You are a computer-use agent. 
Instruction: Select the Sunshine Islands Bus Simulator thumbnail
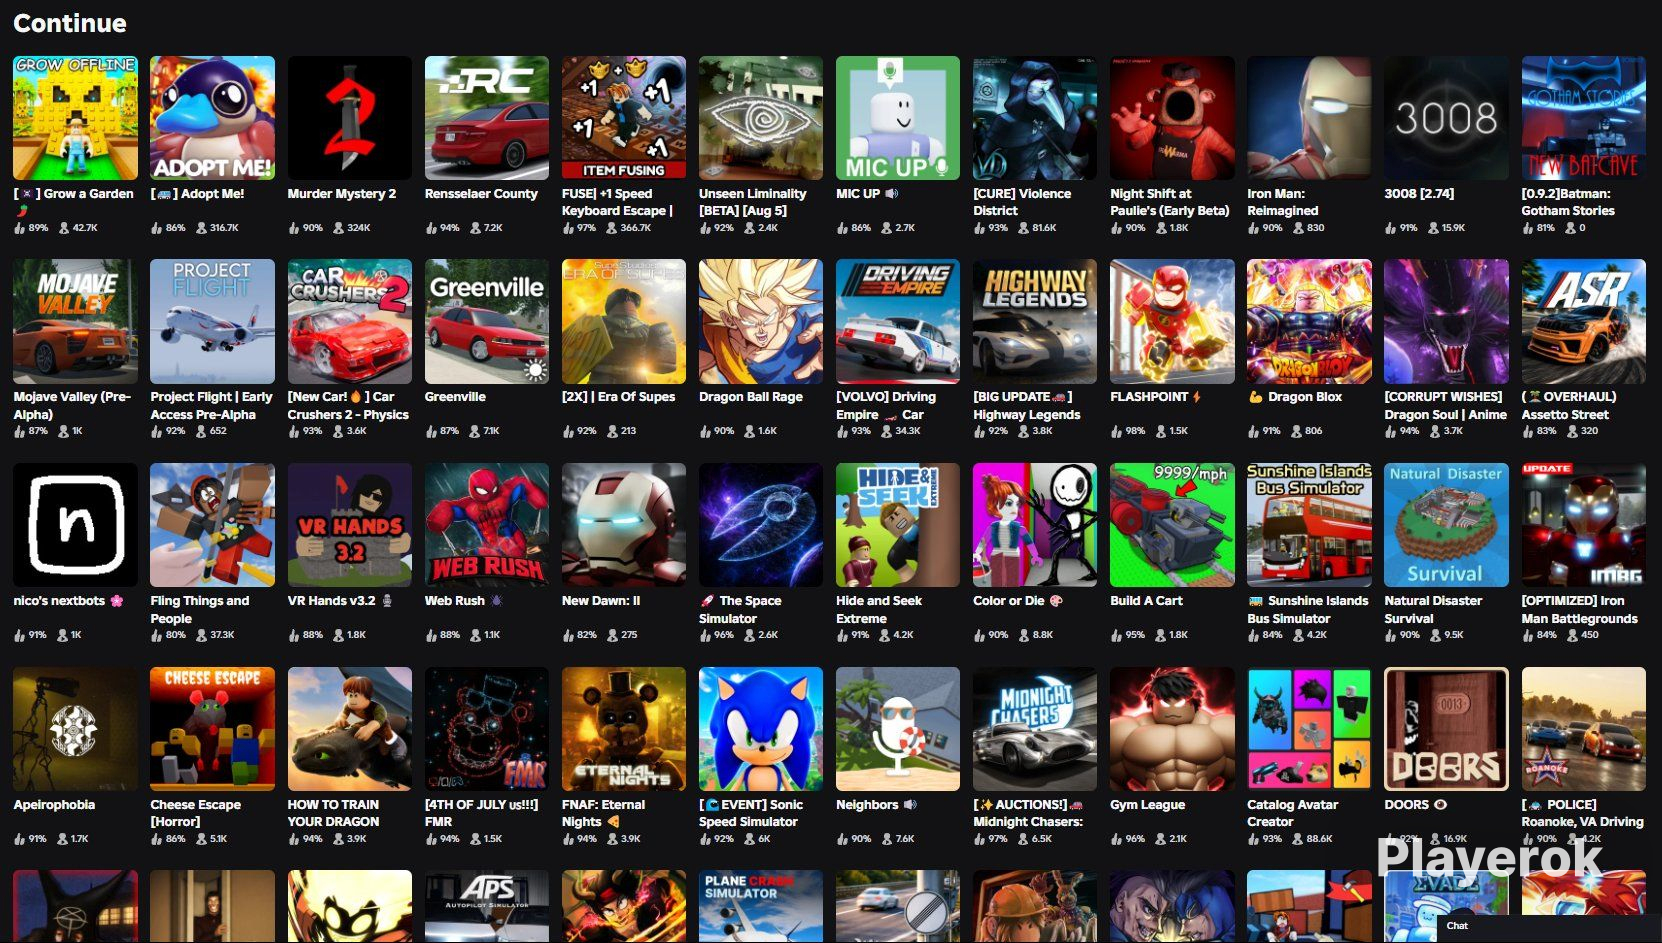[x=1309, y=525]
